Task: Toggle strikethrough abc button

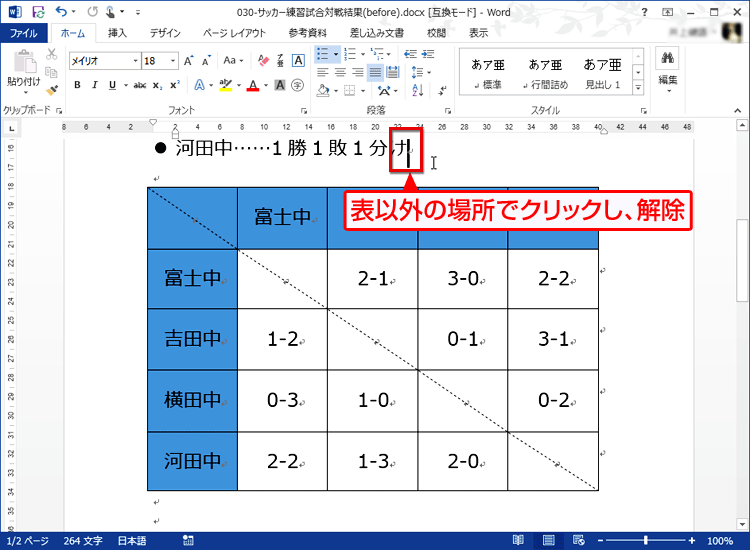Action: (x=140, y=85)
